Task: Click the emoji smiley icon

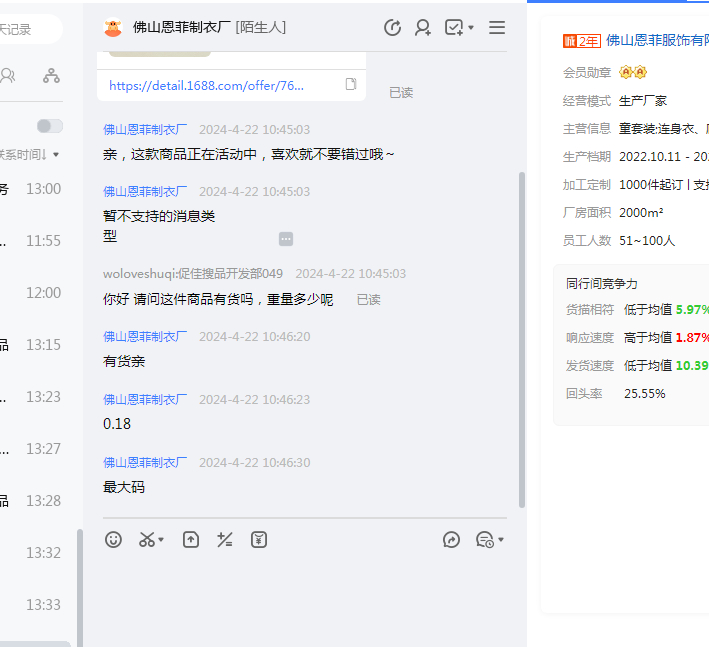Action: (x=114, y=540)
